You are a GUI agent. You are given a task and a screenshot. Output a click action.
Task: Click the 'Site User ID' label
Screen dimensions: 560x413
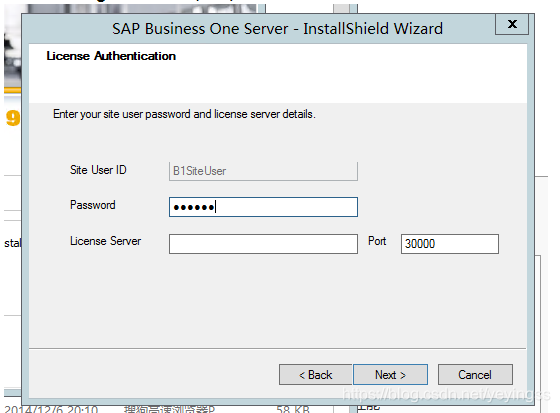click(x=98, y=170)
